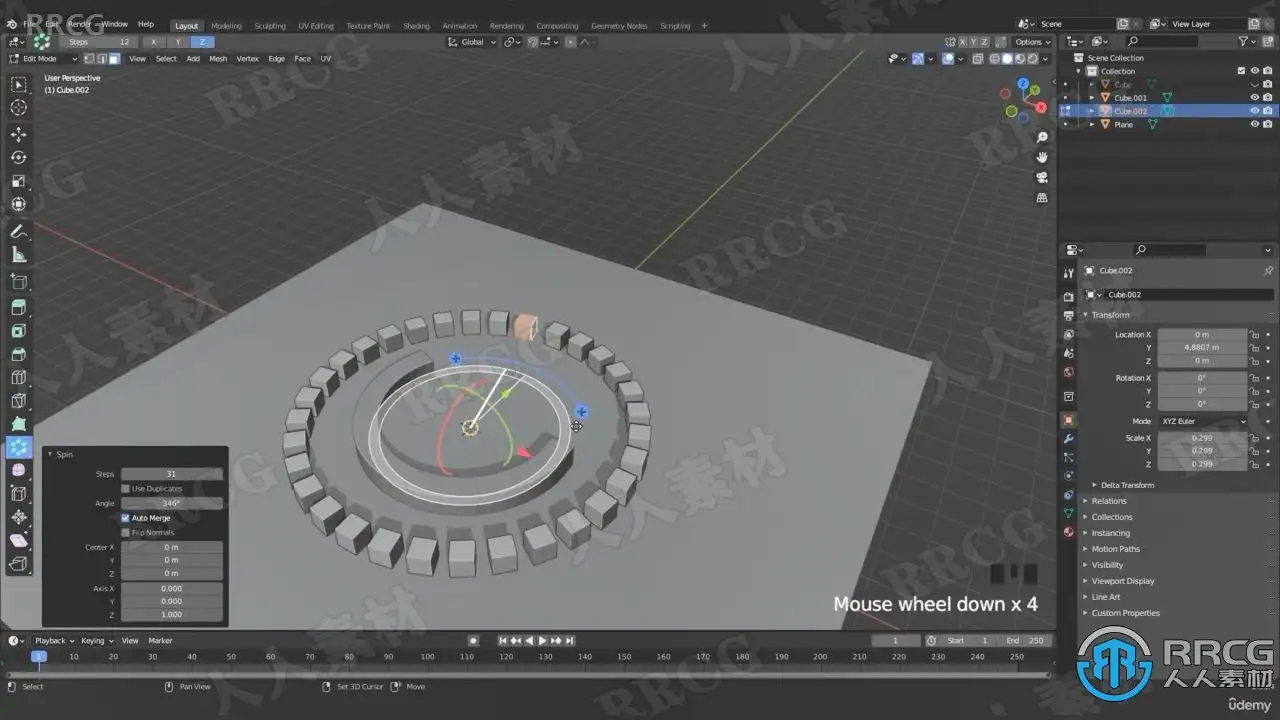Switch to face select mode

pyautogui.click(x=115, y=59)
